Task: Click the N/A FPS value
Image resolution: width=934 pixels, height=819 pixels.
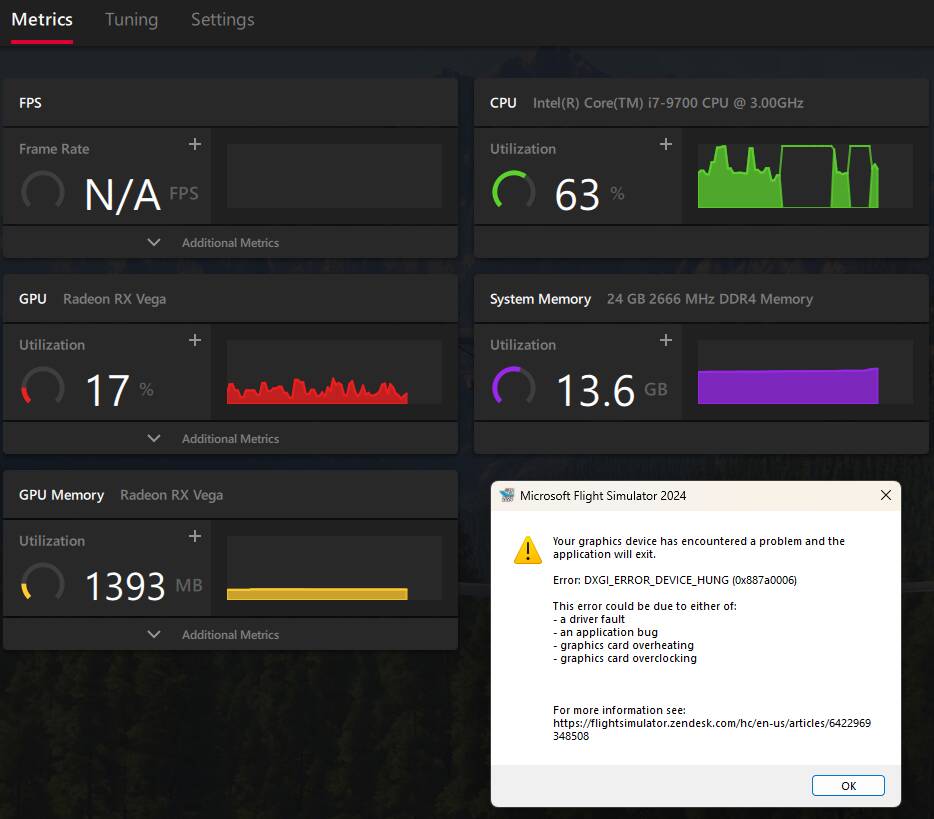Action: point(141,195)
